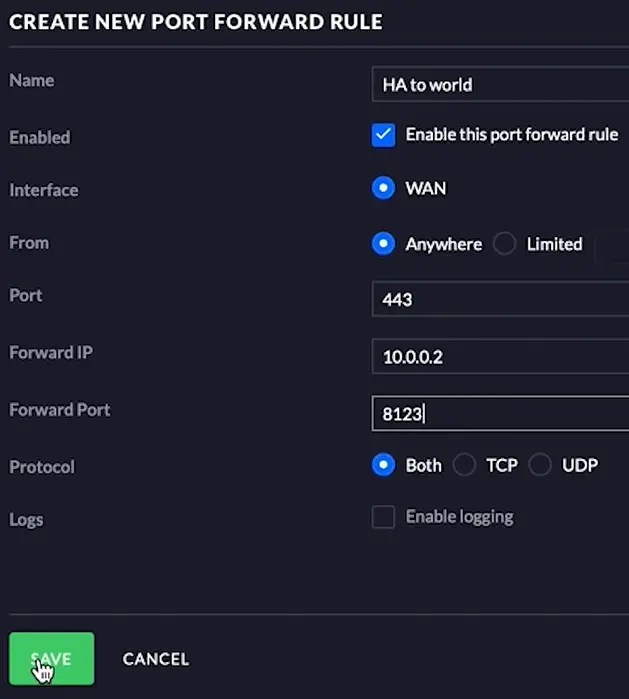
Task: Select the WAN interface radio button
Action: pyautogui.click(x=383, y=188)
